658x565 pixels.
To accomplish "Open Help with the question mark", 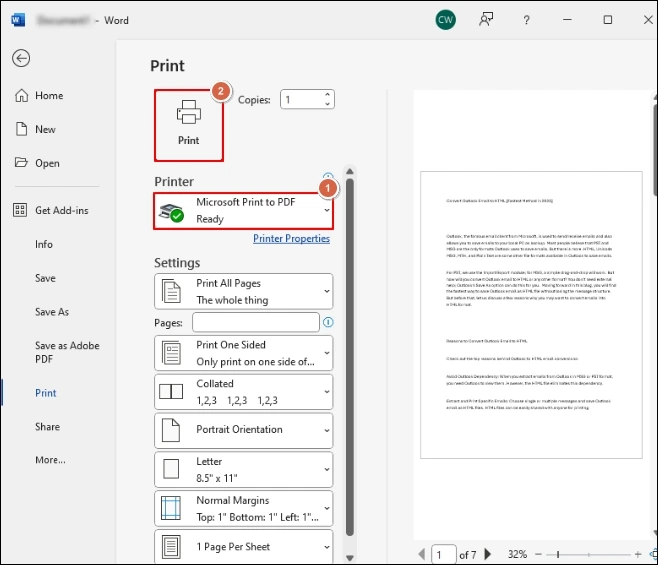I will [526, 20].
